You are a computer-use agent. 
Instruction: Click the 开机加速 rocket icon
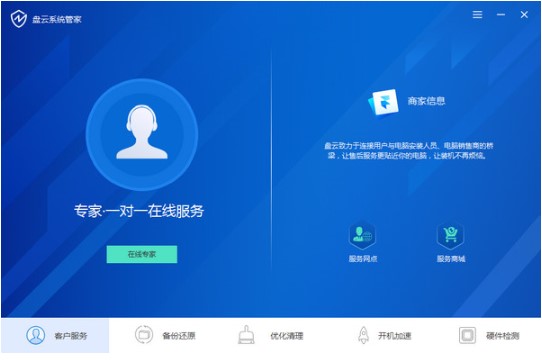point(364,335)
